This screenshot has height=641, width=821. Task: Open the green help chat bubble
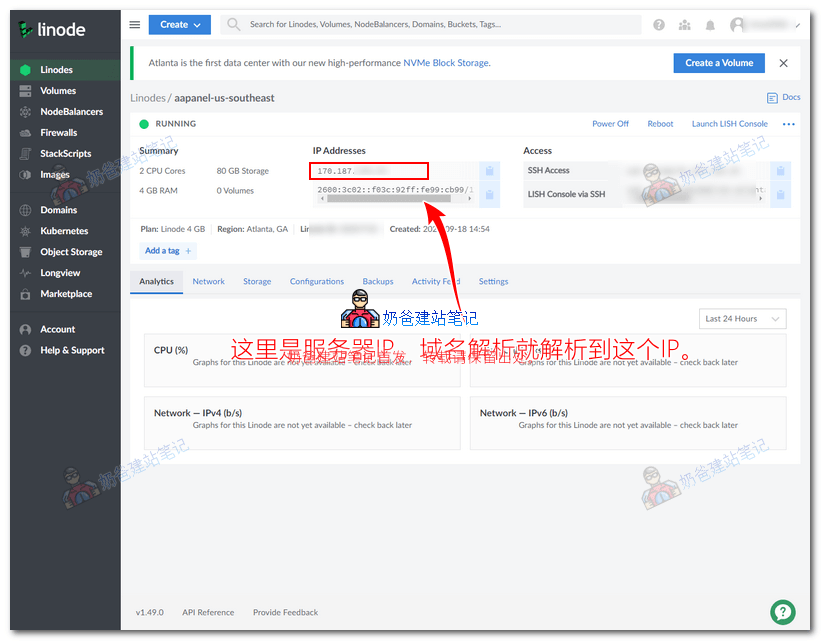point(782,612)
